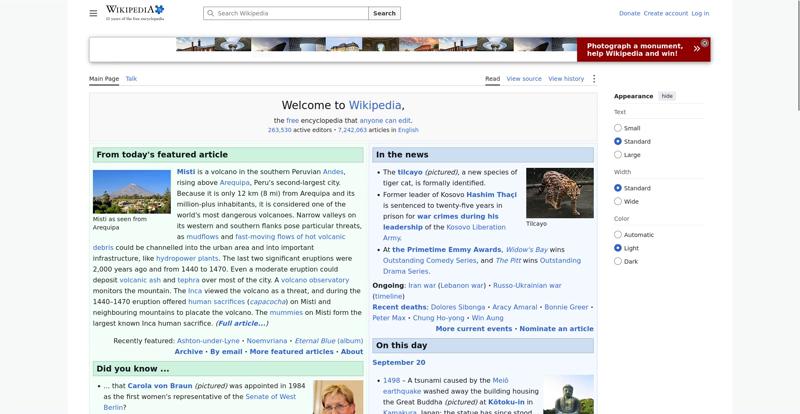800x414 pixels.
Task: Open the page tools three-dot menu
Action: pyautogui.click(x=593, y=79)
